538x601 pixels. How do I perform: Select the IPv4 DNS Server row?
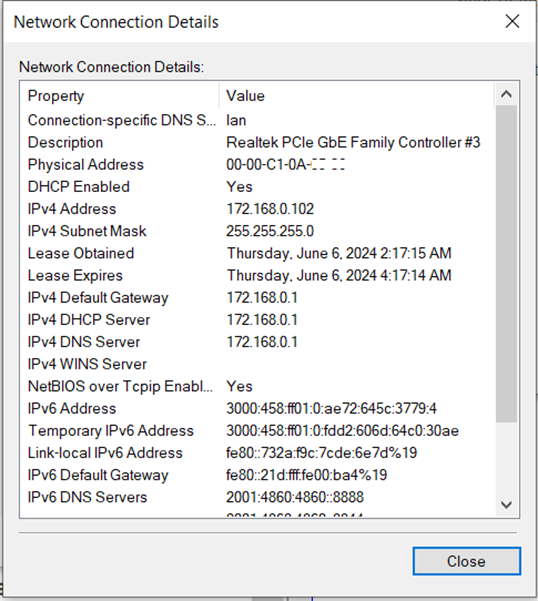(258, 342)
